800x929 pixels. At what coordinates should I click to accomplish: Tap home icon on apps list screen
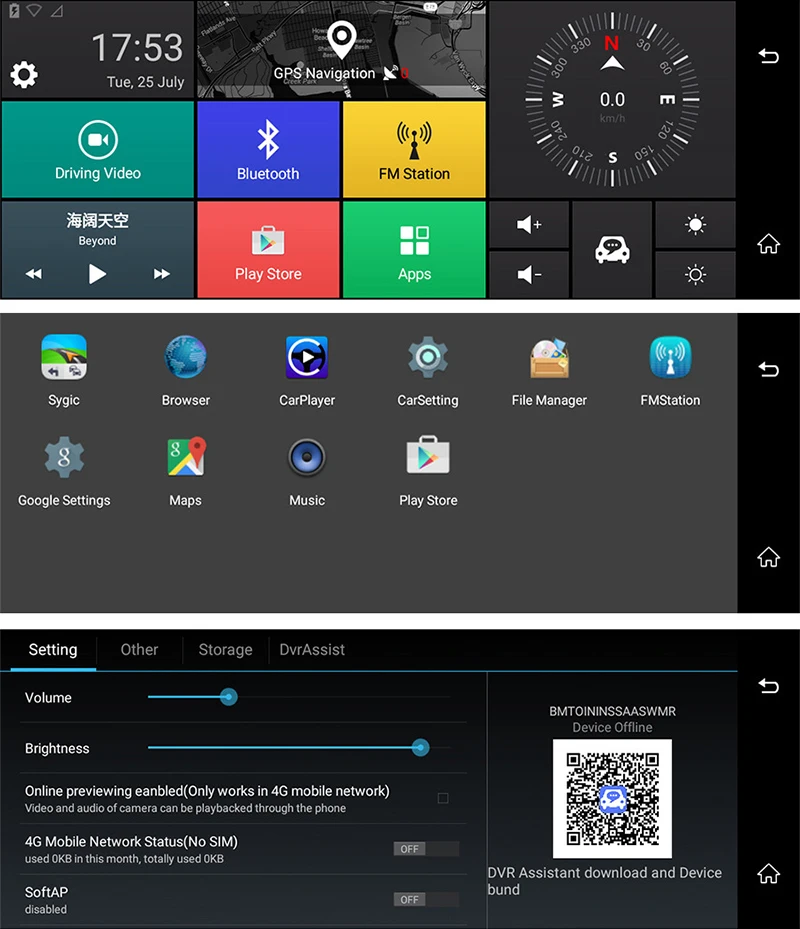(x=769, y=557)
